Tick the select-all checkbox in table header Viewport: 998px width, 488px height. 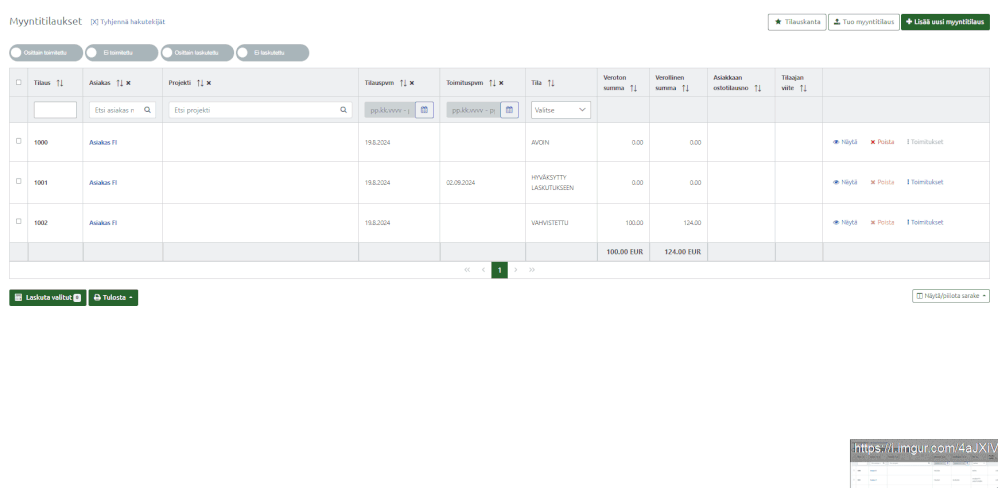click(18, 82)
